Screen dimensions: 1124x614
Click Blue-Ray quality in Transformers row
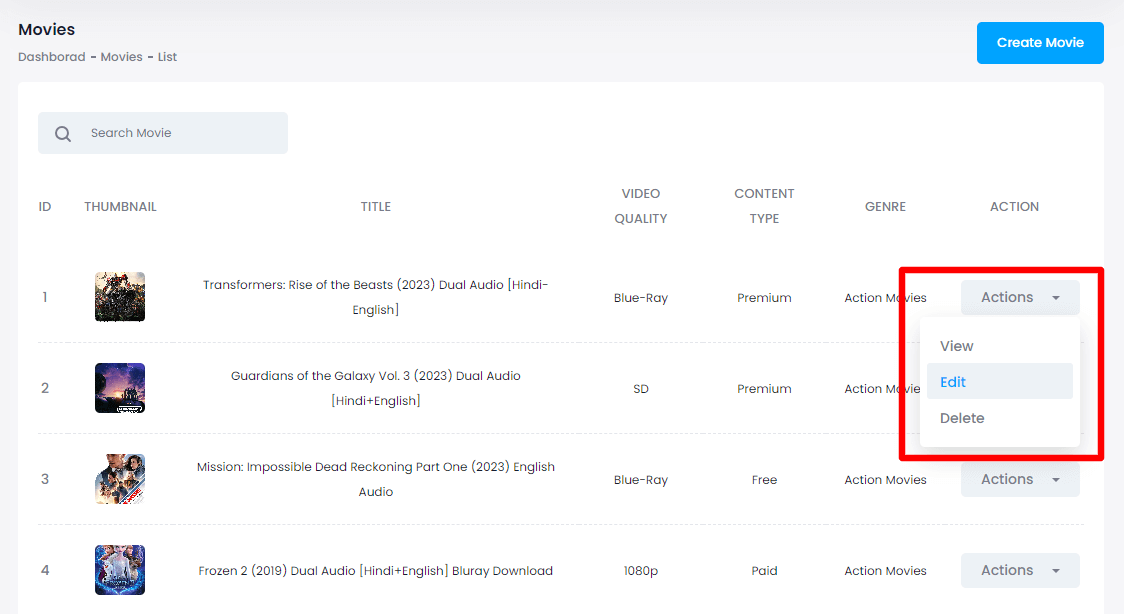coord(641,297)
